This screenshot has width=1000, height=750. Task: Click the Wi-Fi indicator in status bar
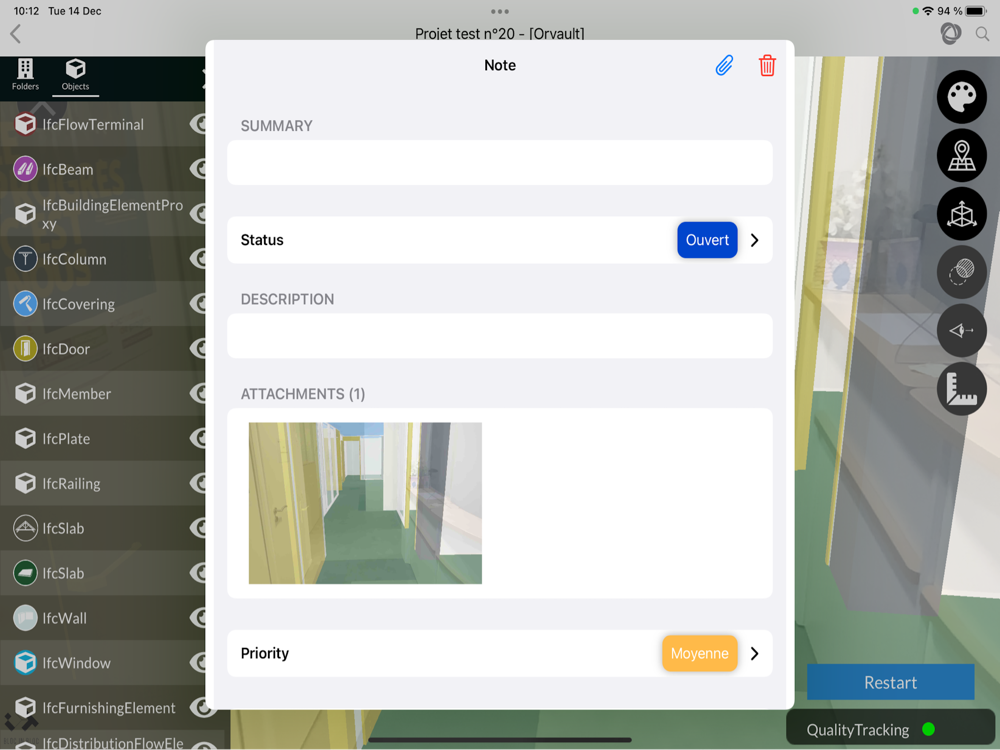tap(928, 11)
